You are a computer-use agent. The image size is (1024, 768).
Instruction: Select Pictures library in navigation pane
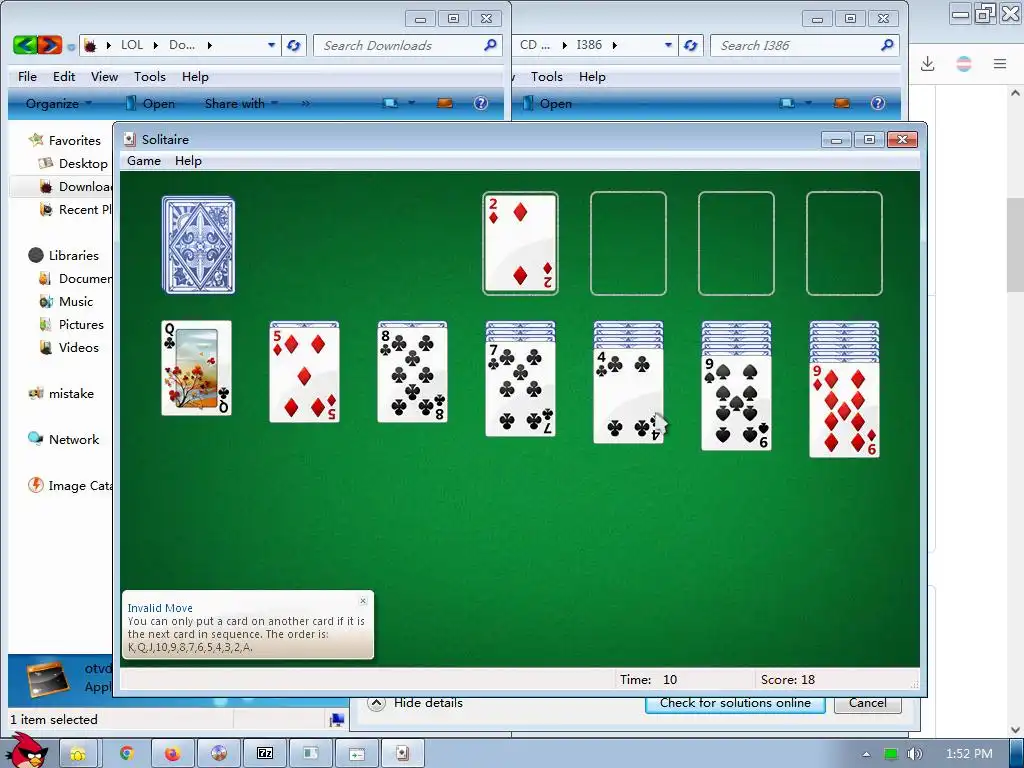[x=81, y=325]
